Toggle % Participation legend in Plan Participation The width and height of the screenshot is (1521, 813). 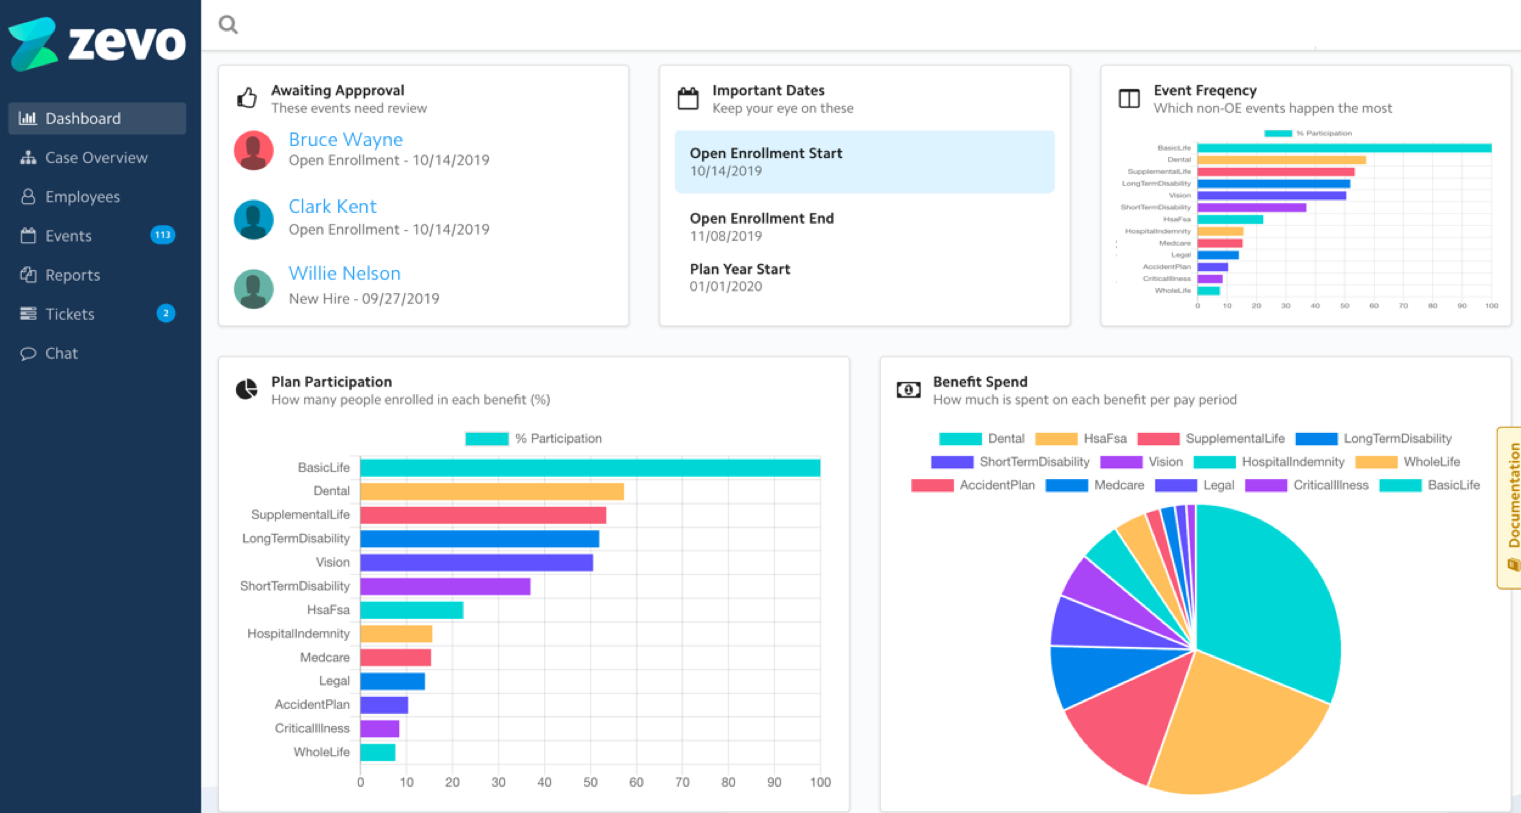click(534, 439)
